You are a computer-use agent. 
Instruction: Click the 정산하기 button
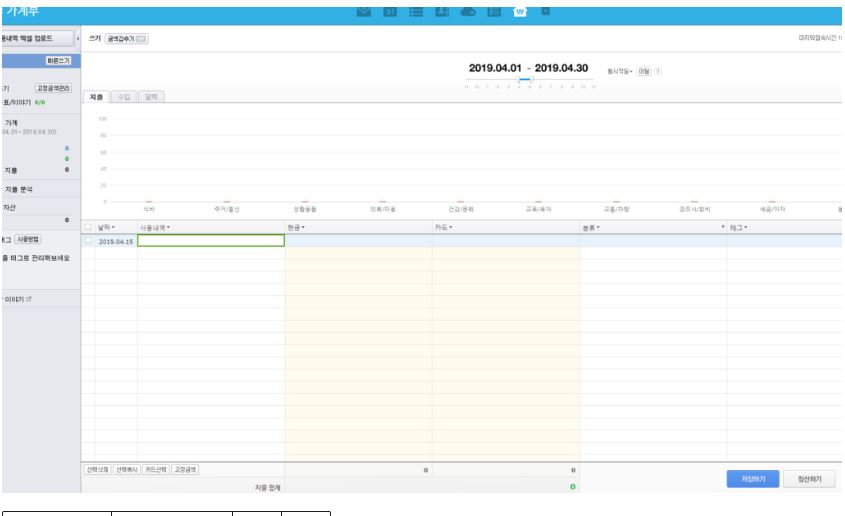(809, 479)
